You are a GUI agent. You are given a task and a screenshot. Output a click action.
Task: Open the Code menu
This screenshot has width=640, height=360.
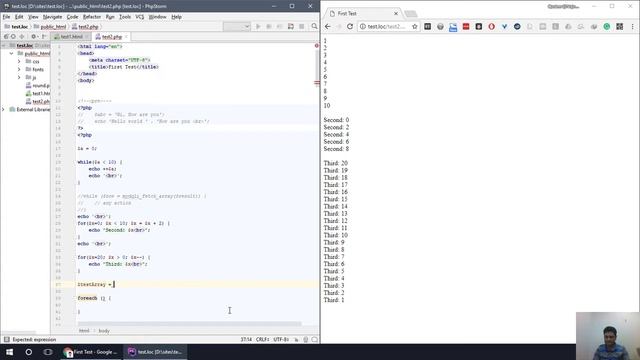[x=72, y=17]
